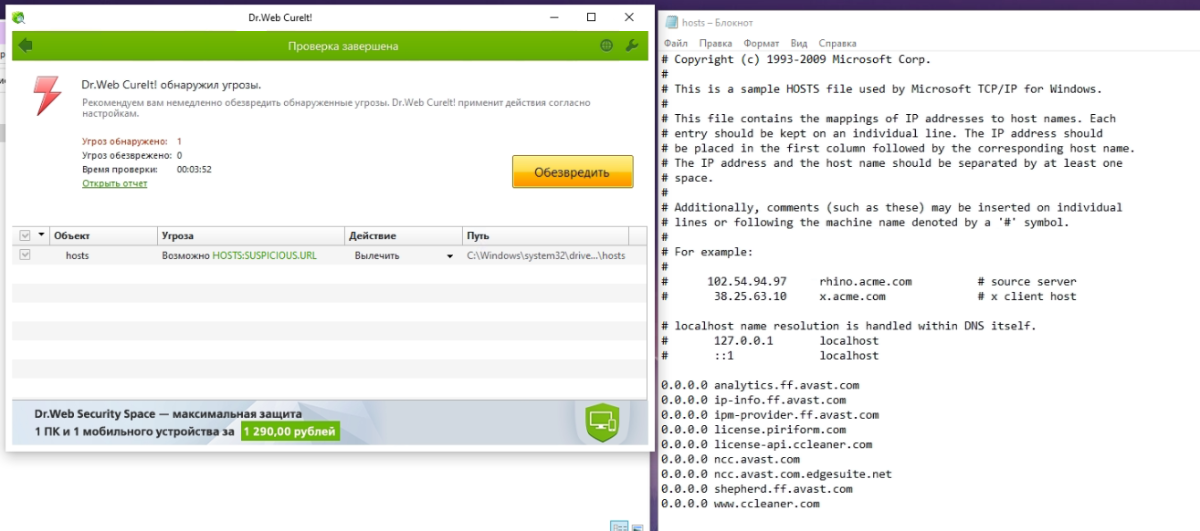Uncheck the hosts threat row checkbox

(x=25, y=255)
